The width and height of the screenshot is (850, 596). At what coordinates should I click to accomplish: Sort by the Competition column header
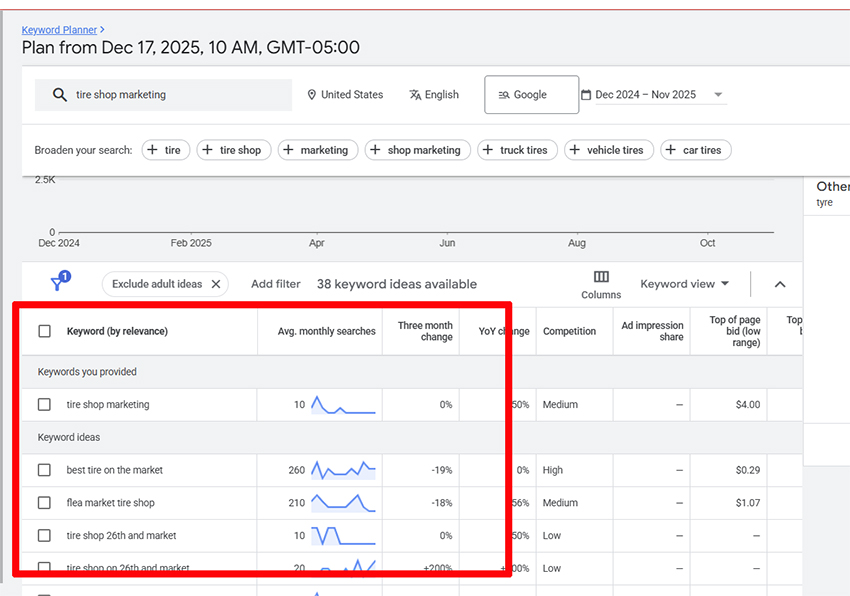click(569, 331)
